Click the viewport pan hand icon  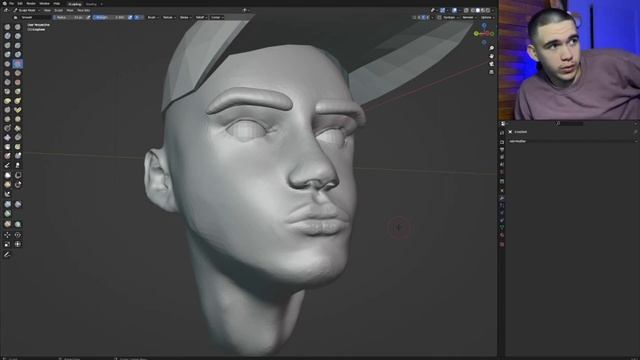click(x=491, y=56)
